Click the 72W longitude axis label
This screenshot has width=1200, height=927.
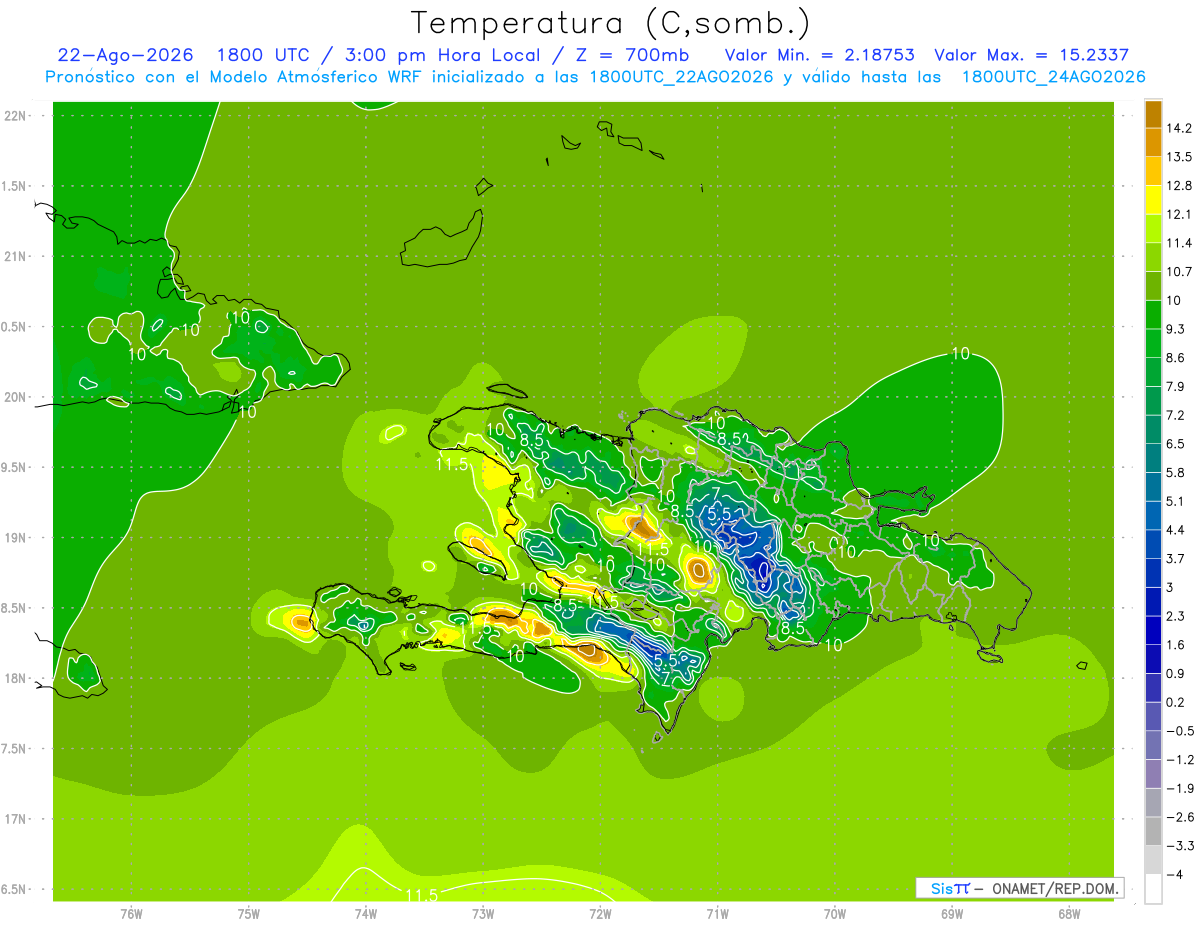coord(600,914)
